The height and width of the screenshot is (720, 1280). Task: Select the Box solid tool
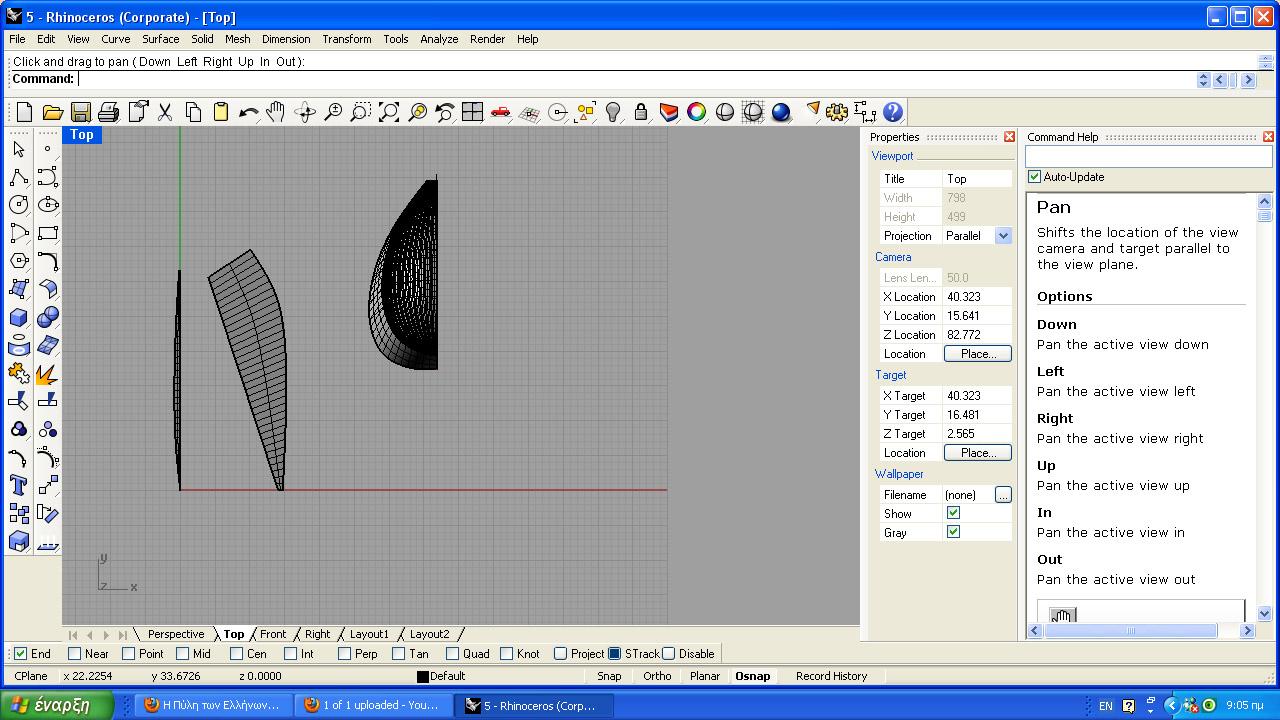19,317
